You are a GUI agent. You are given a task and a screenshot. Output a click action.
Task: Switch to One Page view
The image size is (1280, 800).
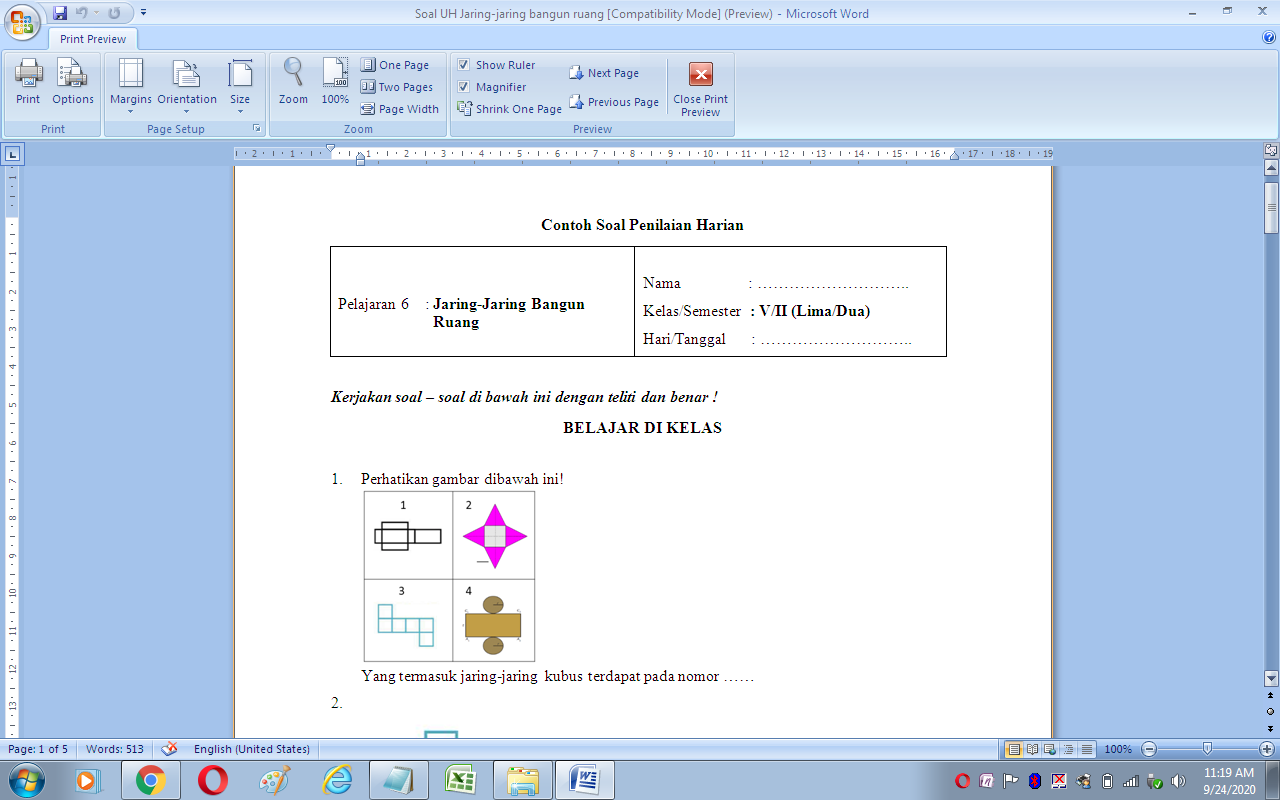(395, 65)
